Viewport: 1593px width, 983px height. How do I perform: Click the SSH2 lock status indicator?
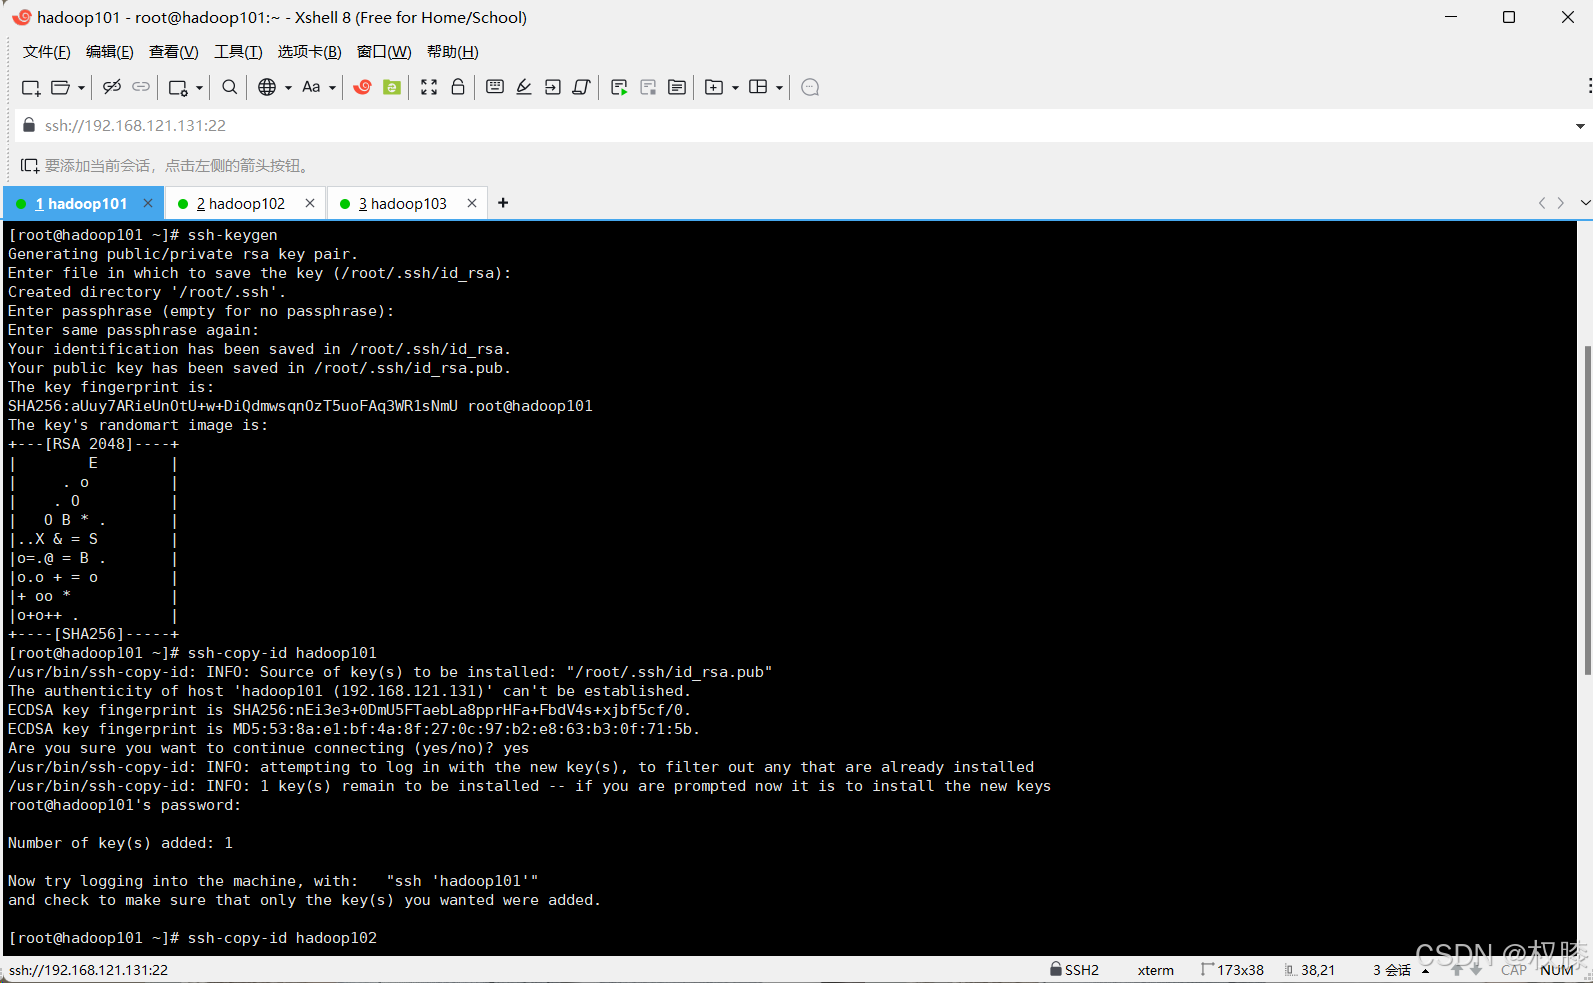[x=1075, y=970]
